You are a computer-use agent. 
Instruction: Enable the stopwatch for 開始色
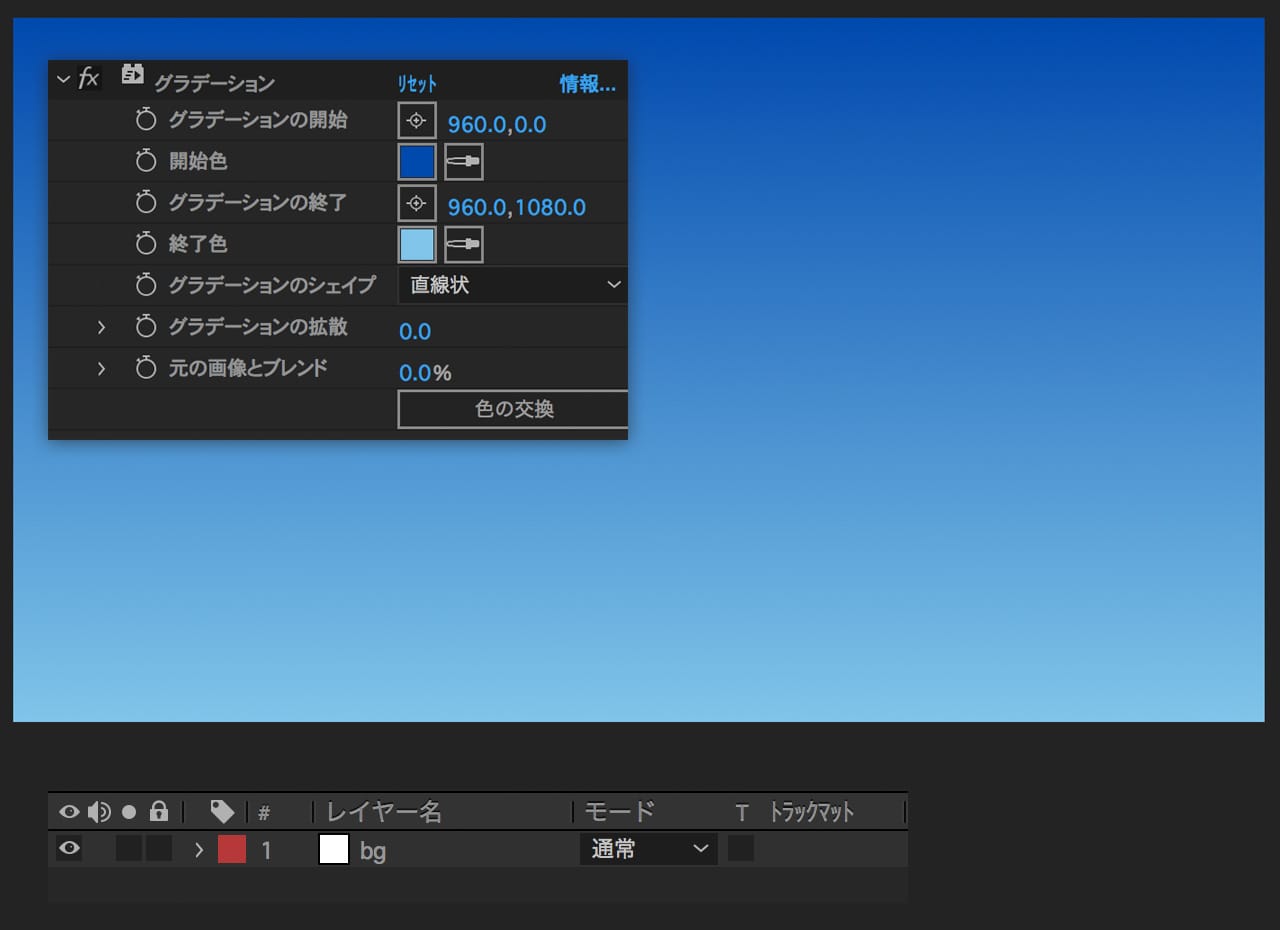(146, 162)
